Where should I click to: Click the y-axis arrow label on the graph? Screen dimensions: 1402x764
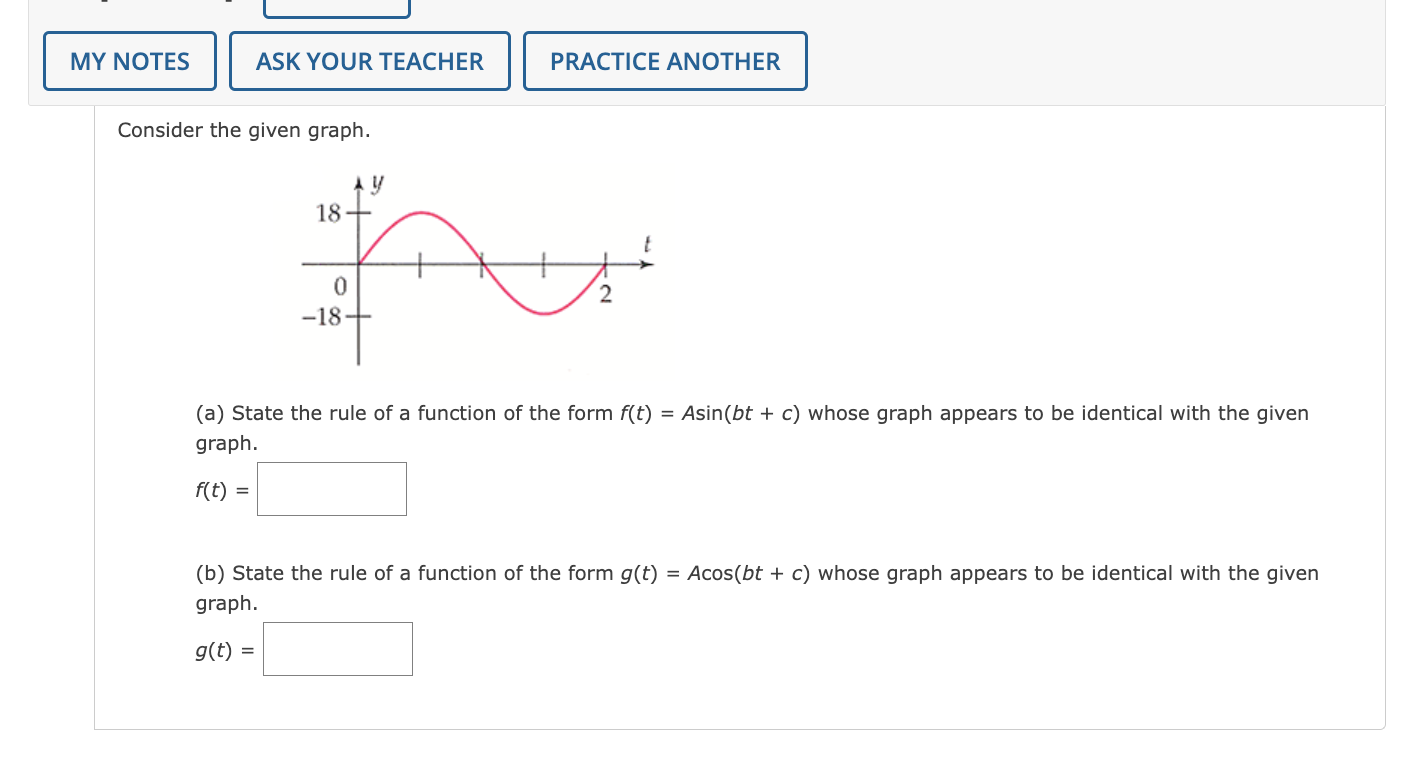[374, 182]
